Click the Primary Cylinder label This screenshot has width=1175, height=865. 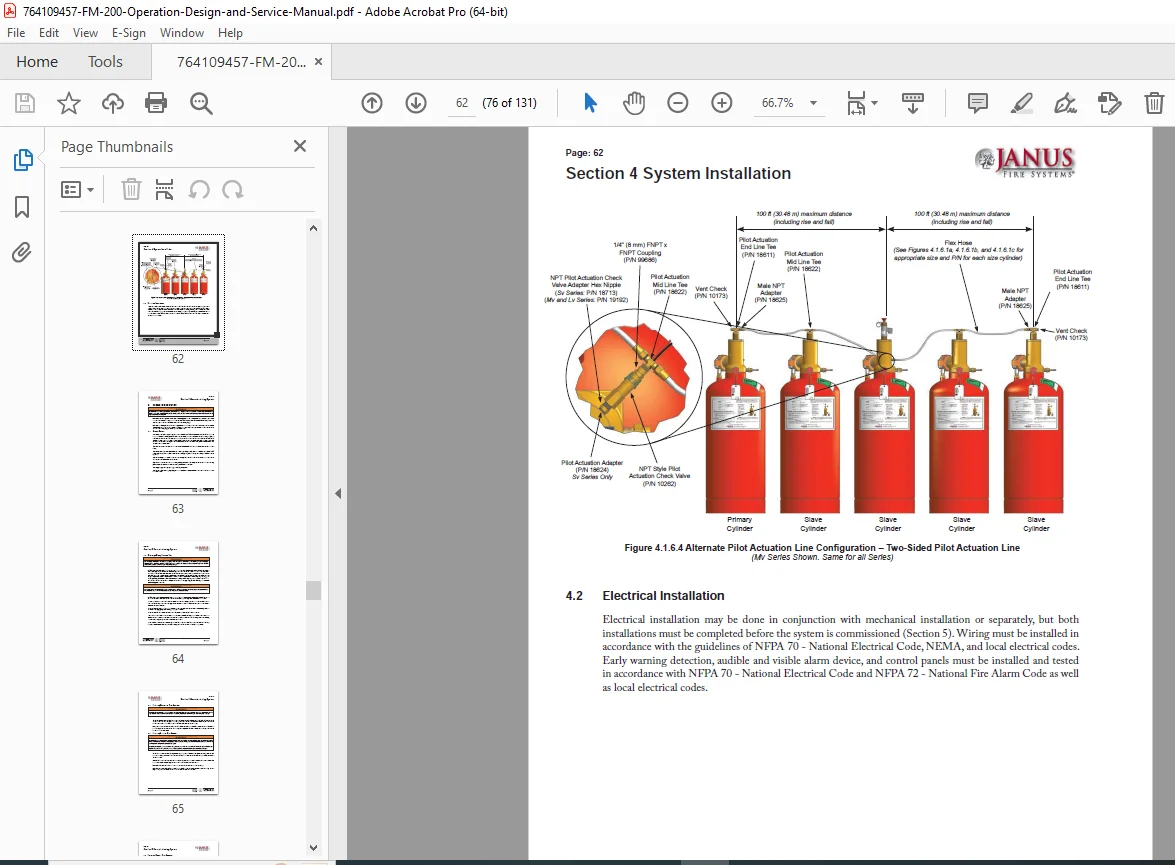(x=739, y=524)
